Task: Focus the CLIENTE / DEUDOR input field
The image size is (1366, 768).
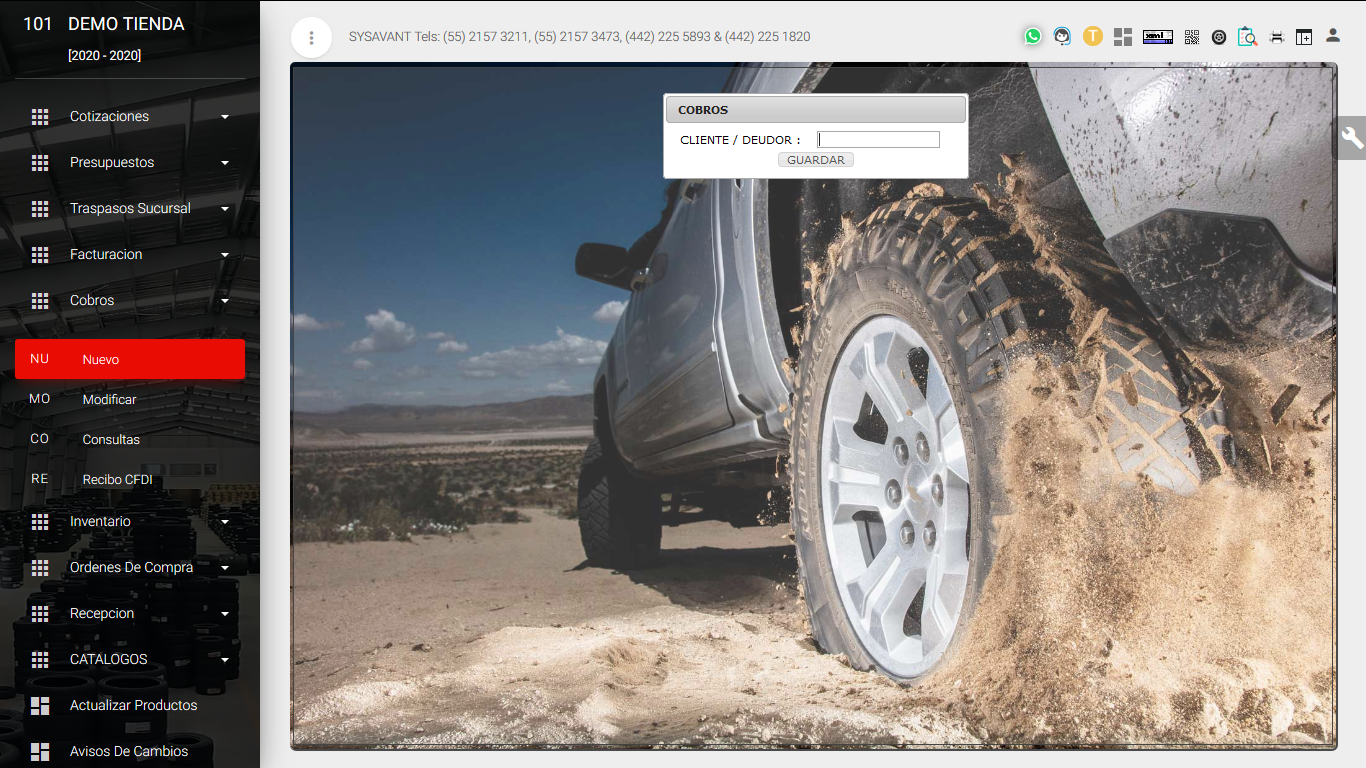Action: click(878, 140)
